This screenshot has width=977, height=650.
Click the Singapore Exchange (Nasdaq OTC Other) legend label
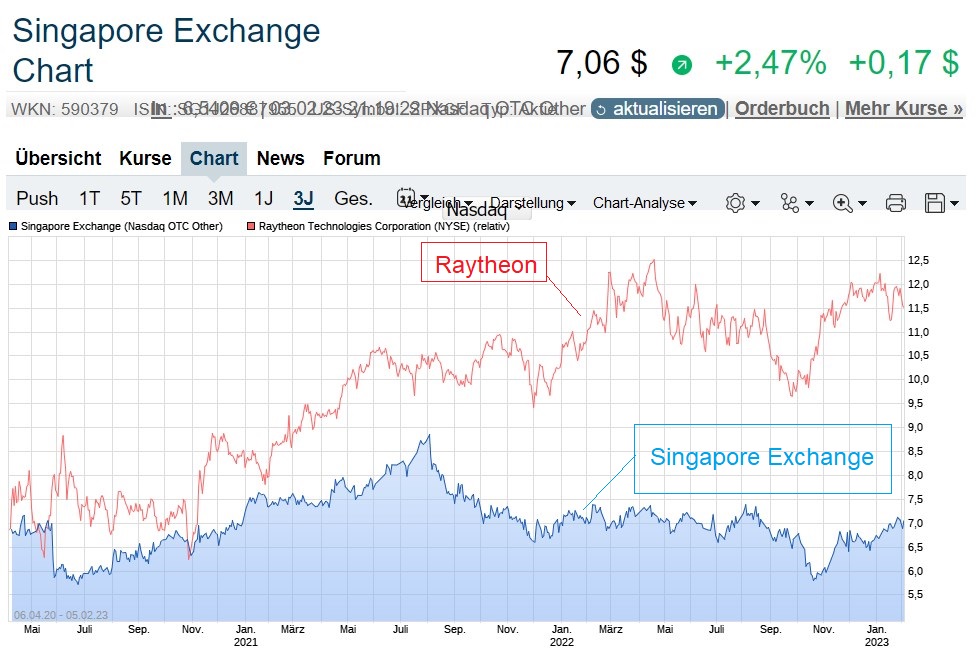pyautogui.click(x=122, y=226)
